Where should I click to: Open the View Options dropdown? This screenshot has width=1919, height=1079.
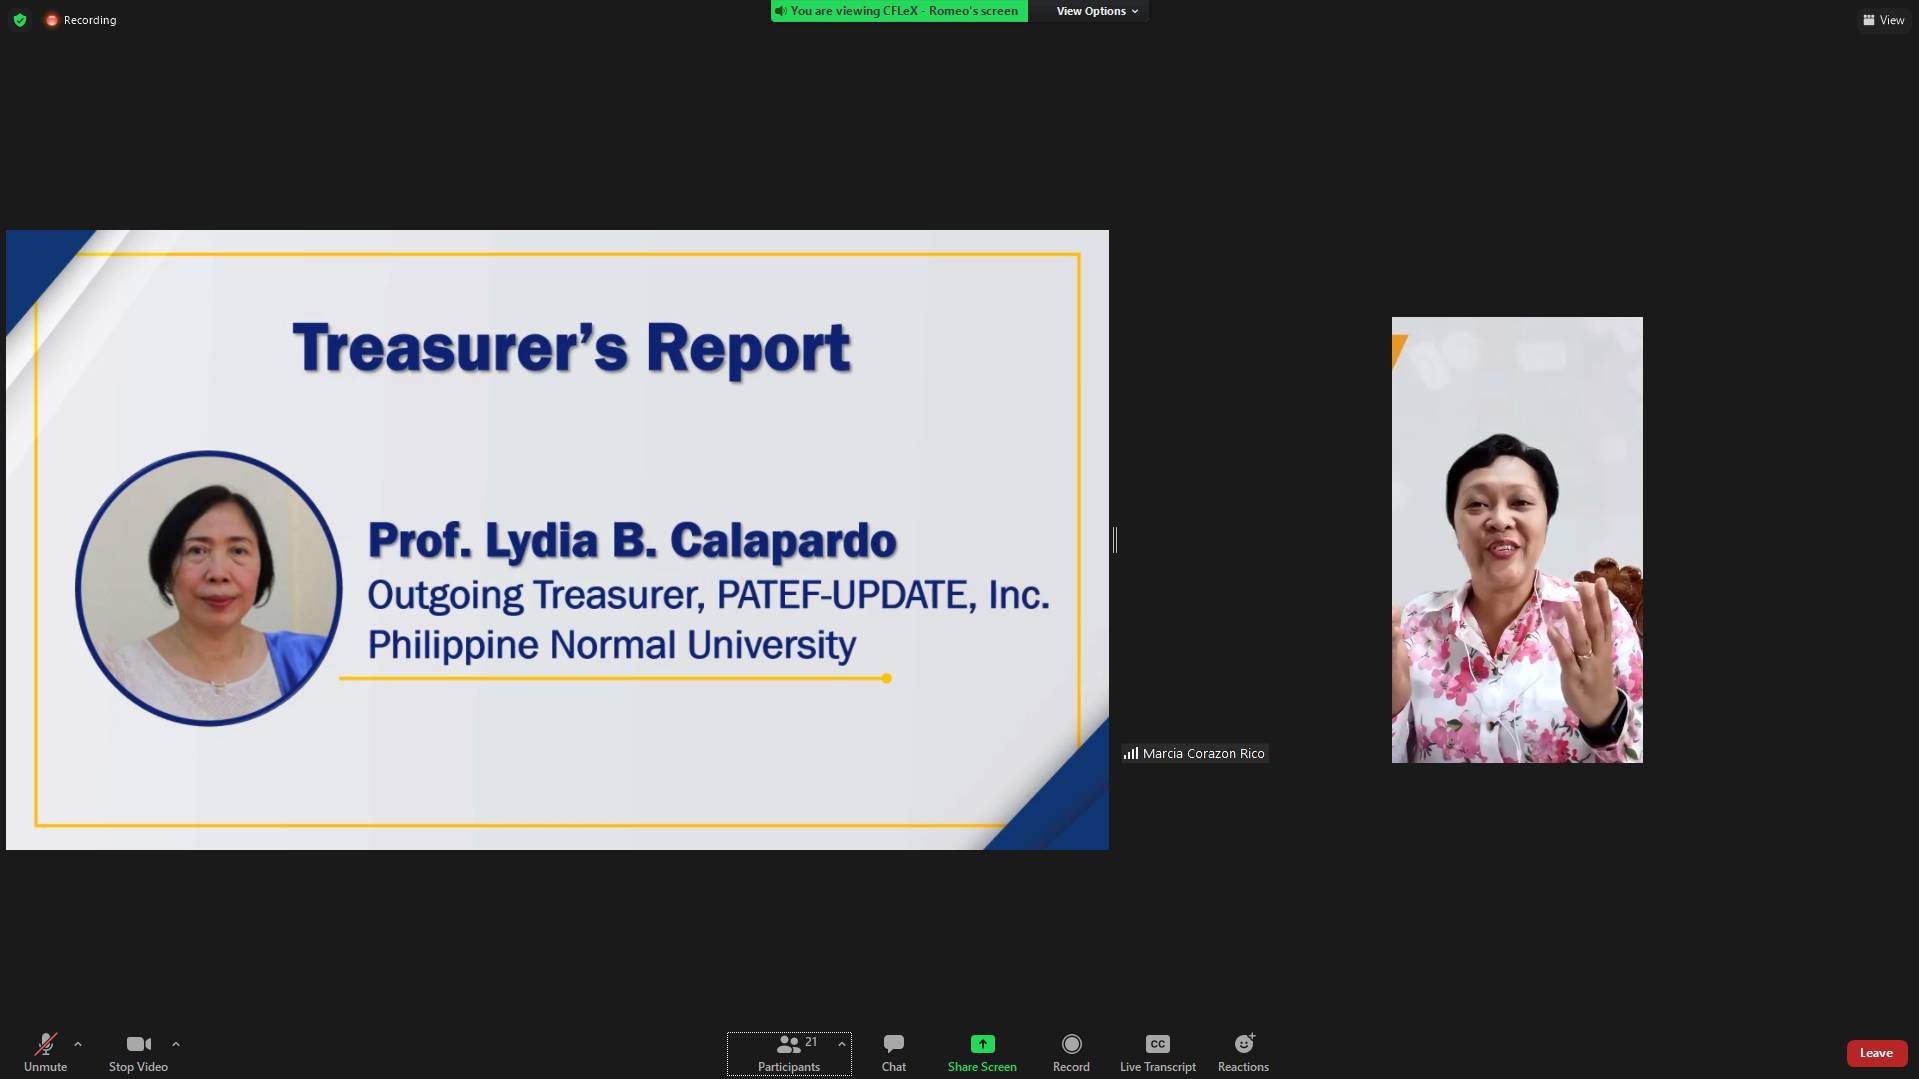(x=1097, y=11)
